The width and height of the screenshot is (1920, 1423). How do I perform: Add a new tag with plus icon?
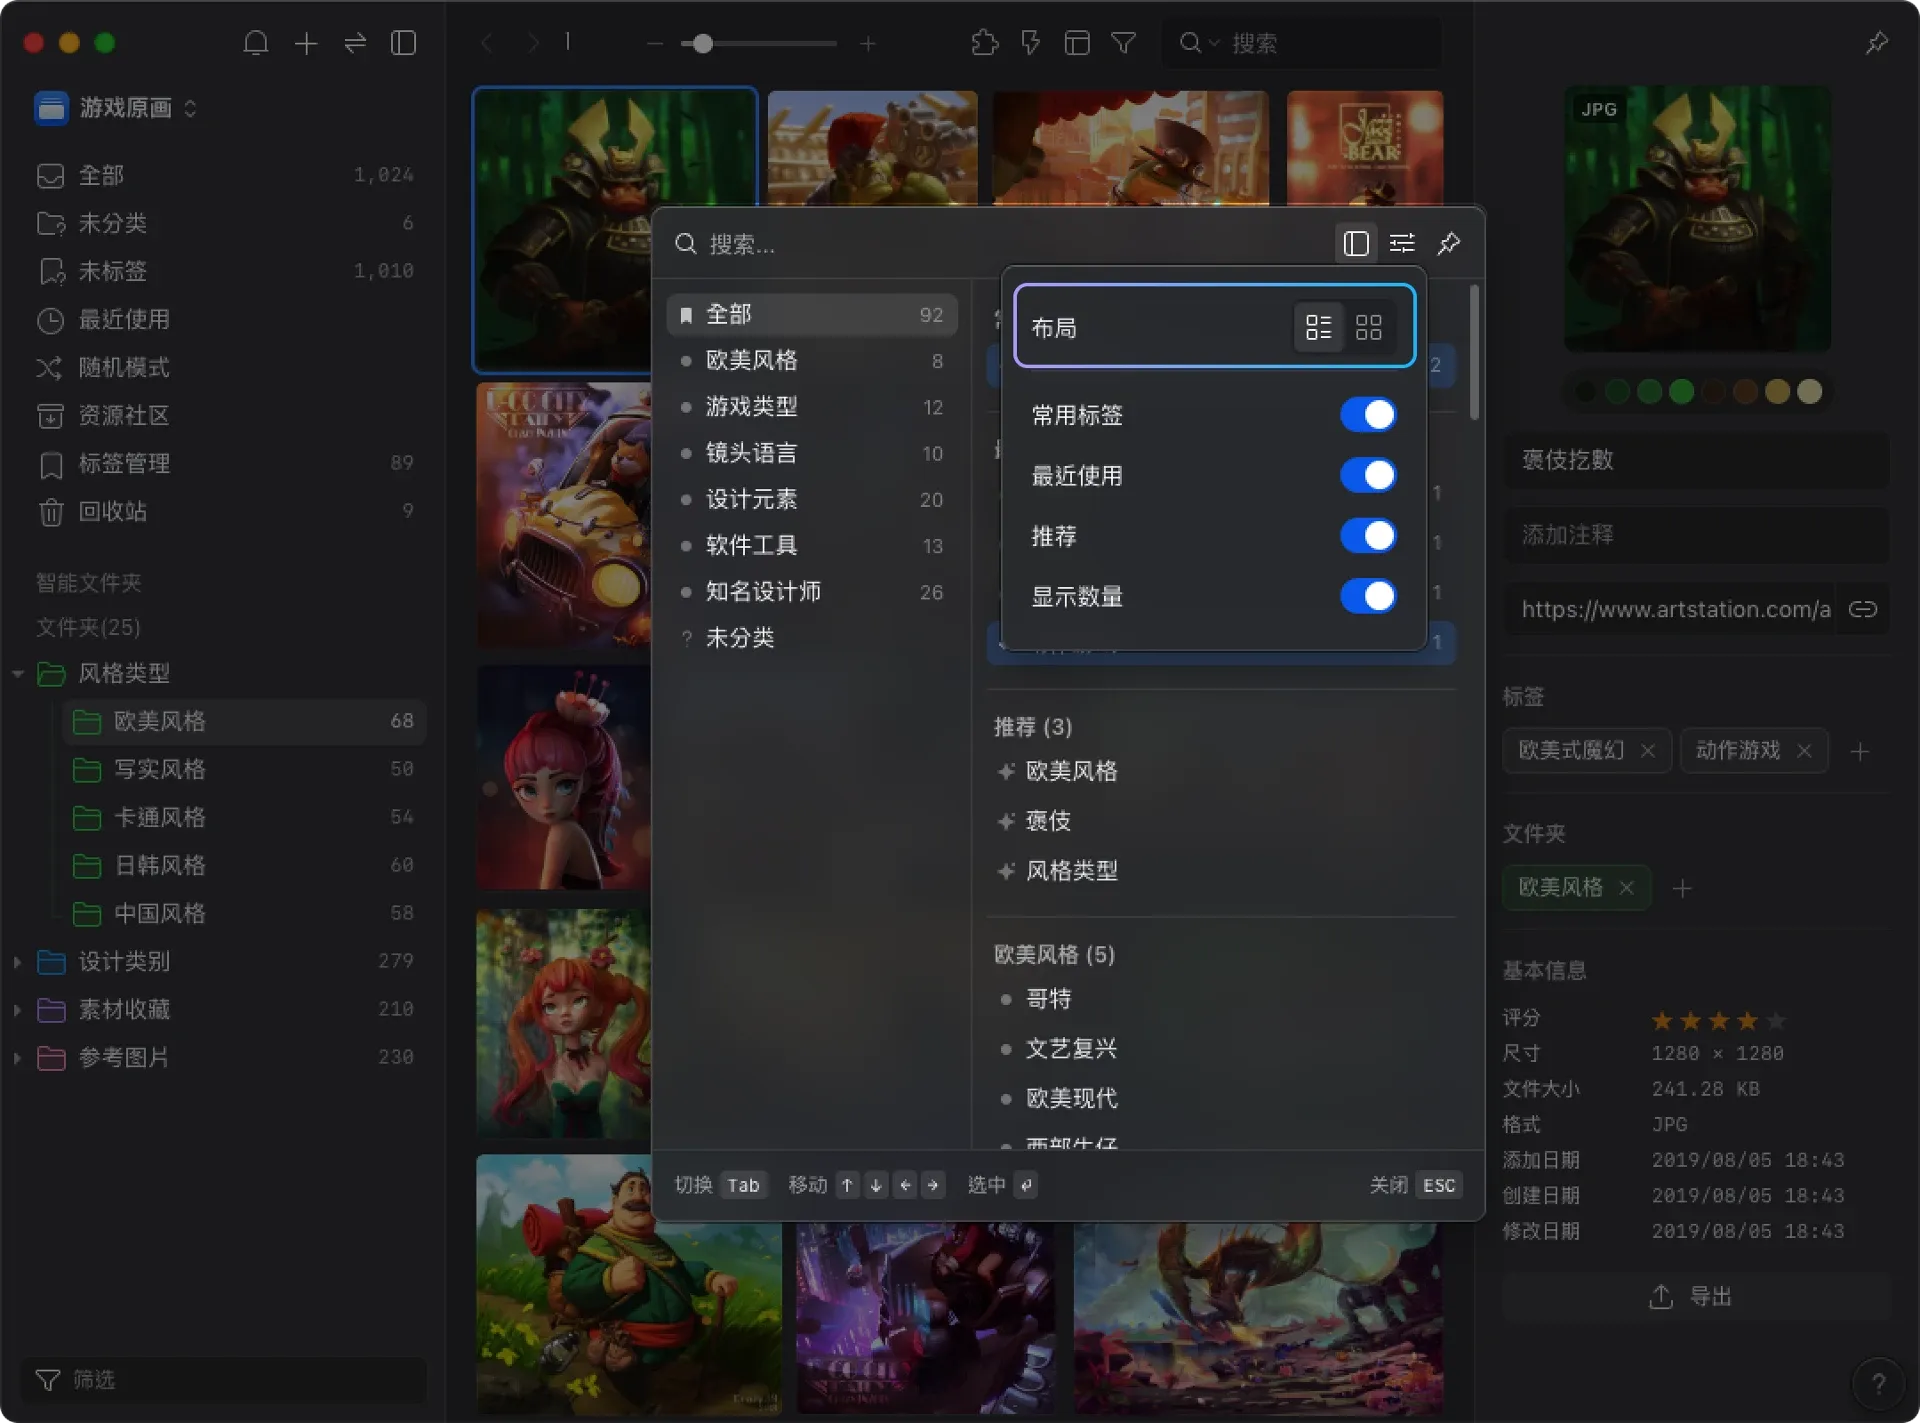[x=1859, y=751]
